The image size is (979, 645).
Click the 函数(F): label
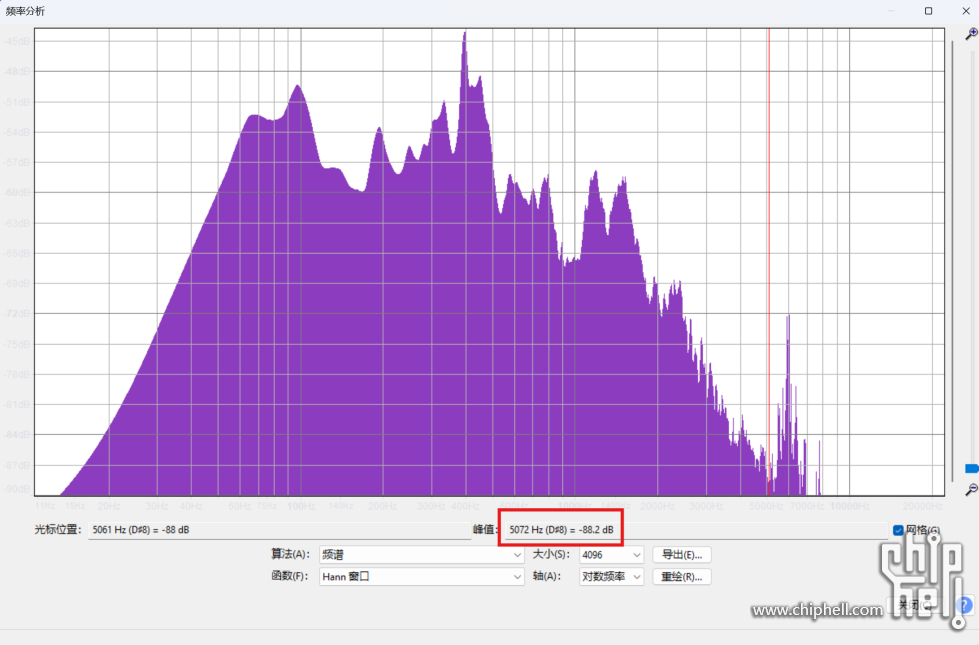290,576
